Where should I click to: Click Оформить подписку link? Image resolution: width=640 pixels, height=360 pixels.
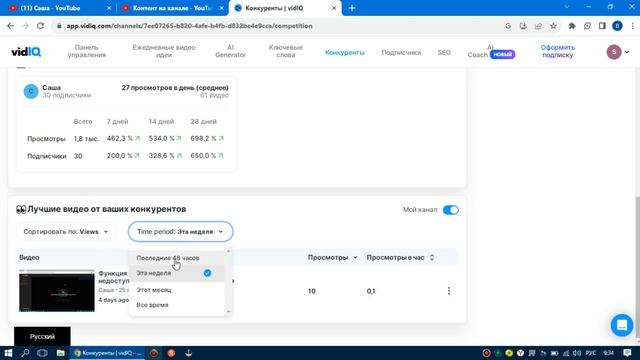tap(558, 51)
